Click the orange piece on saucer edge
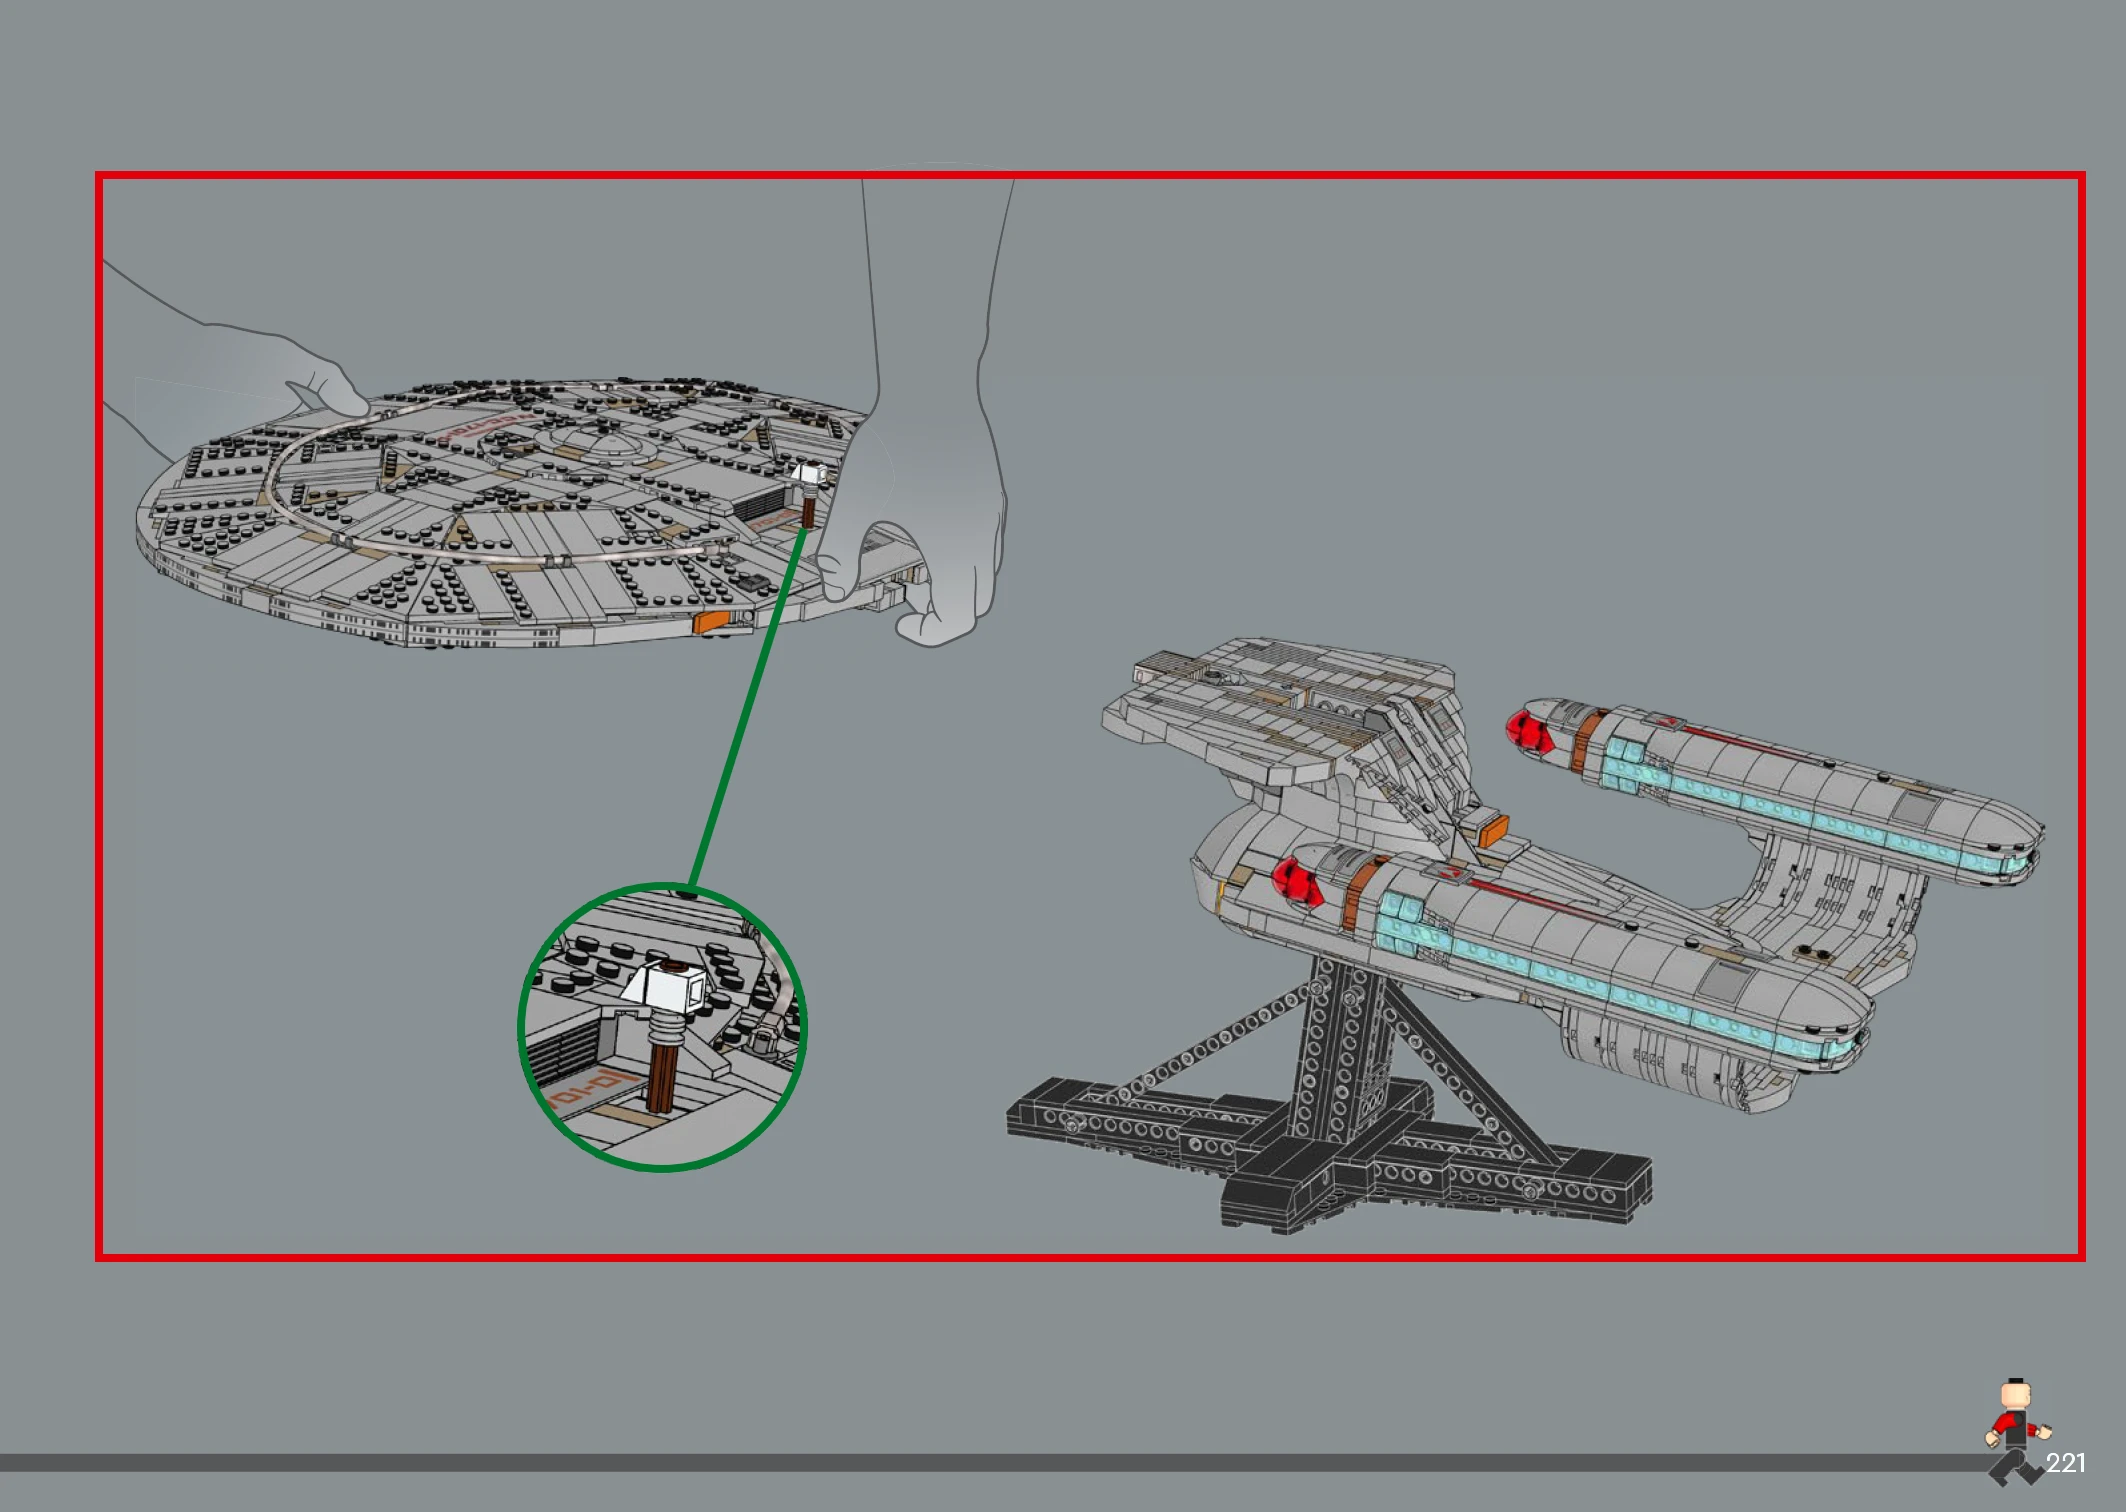The image size is (2126, 1512). (x=711, y=621)
